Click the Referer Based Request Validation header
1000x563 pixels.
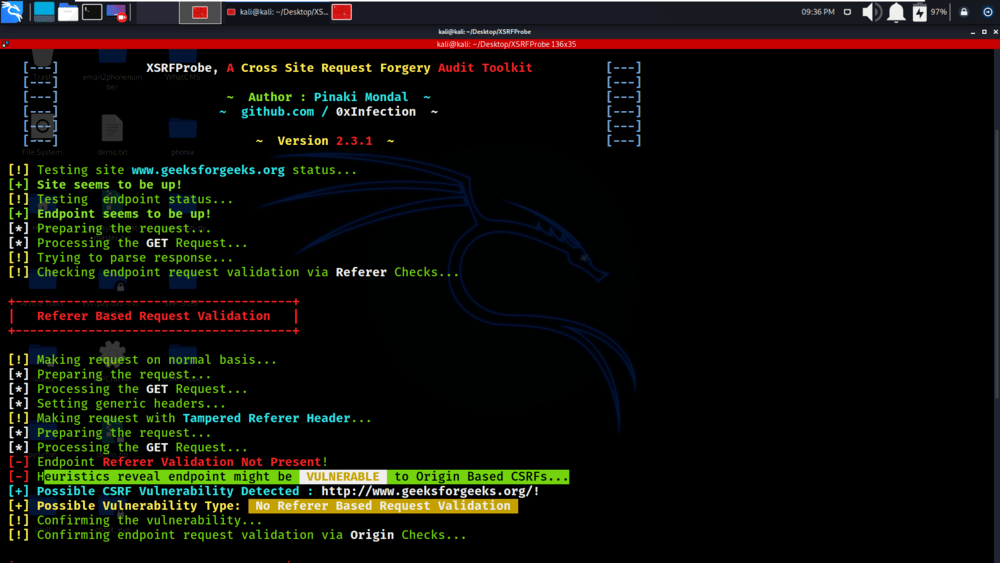click(154, 316)
